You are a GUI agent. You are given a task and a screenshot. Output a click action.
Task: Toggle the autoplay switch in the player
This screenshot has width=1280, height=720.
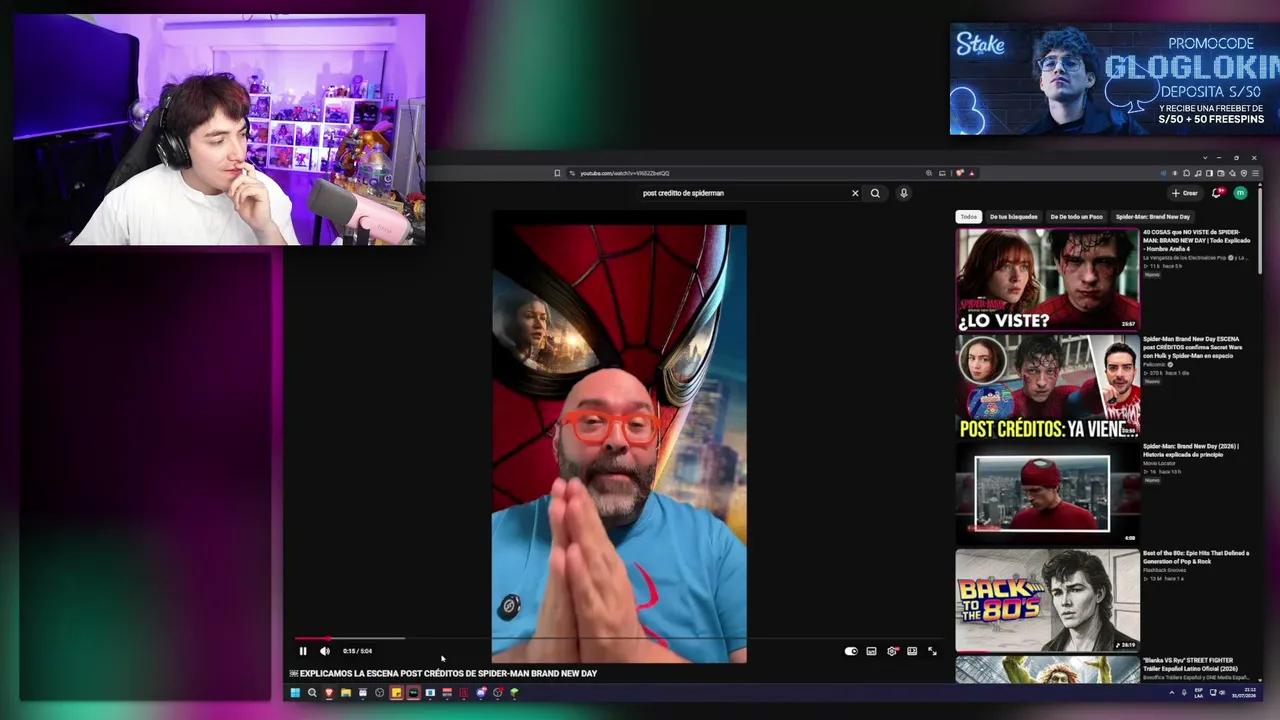click(x=851, y=651)
